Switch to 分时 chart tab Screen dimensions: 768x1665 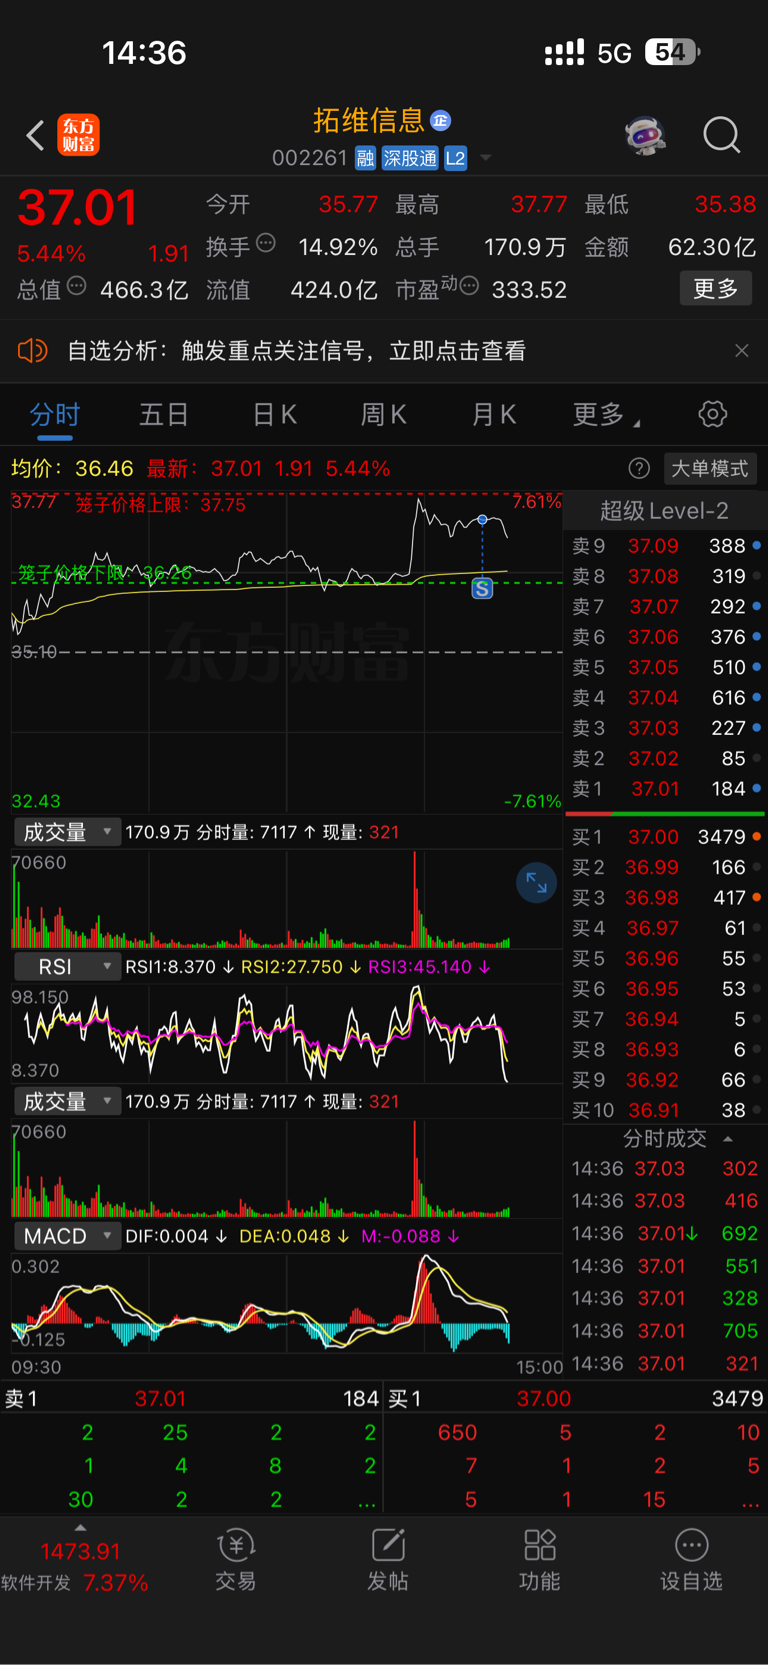pos(55,414)
